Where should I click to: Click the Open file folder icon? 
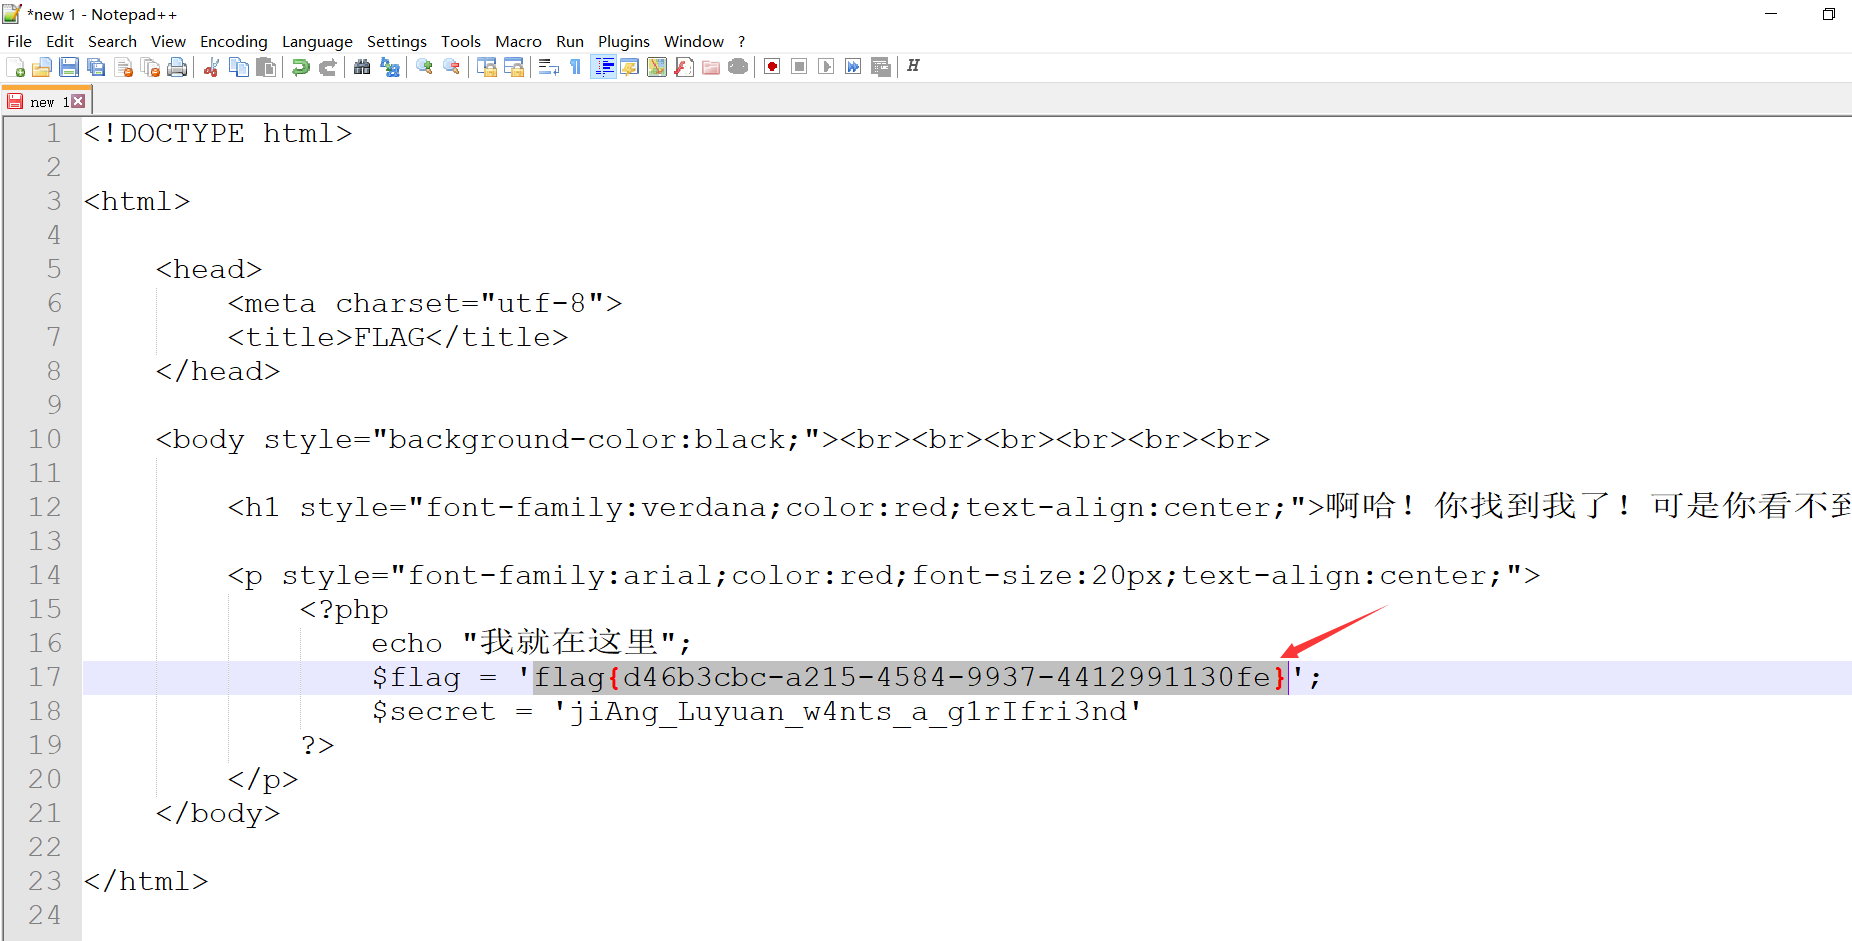(42, 67)
